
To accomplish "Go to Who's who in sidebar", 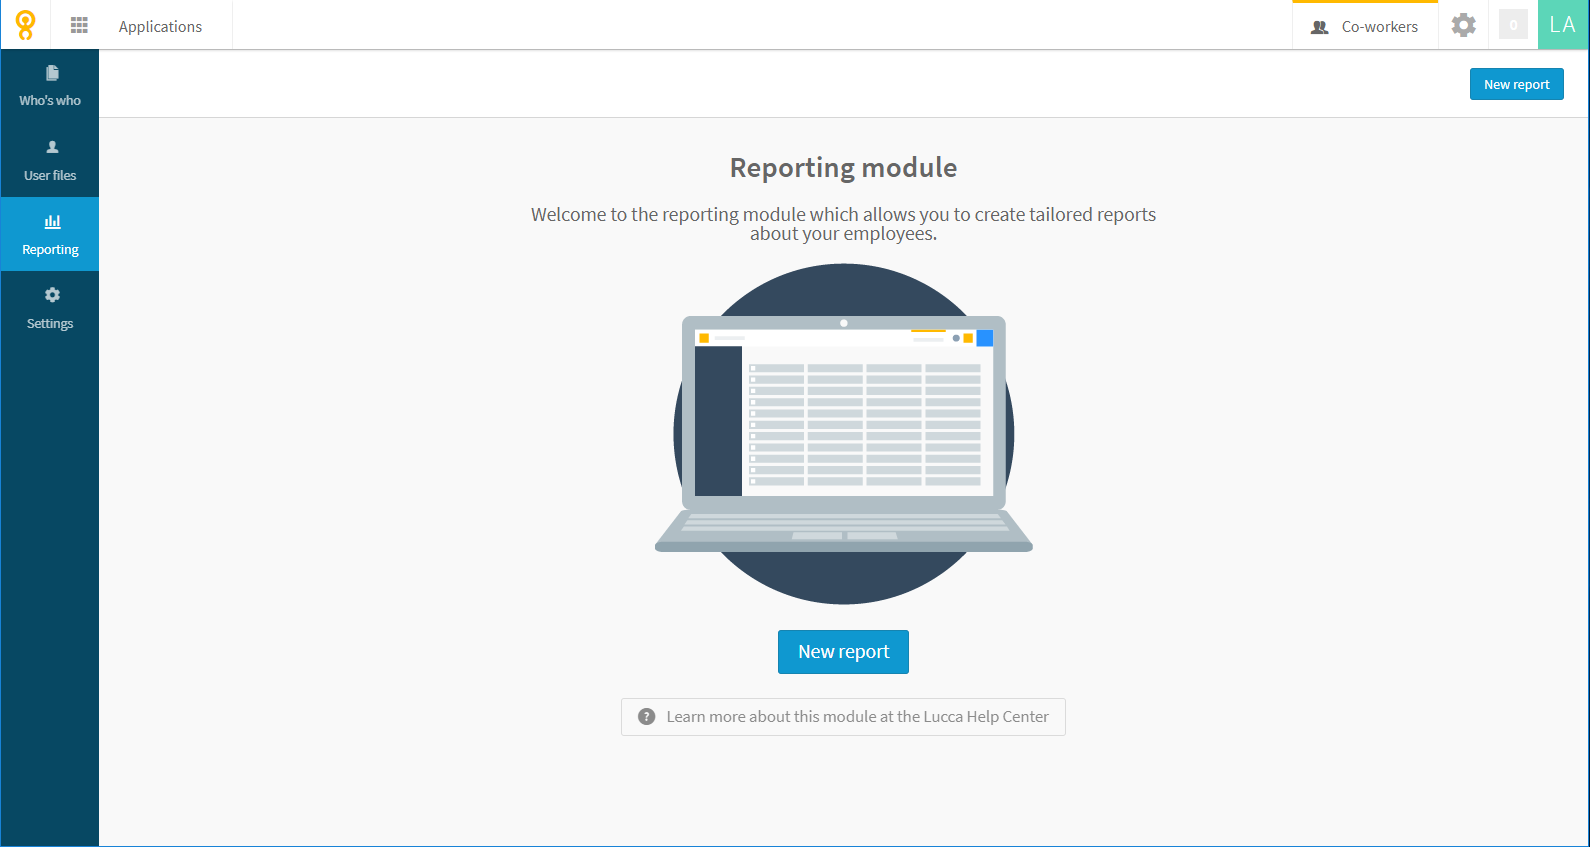I will click(x=50, y=86).
